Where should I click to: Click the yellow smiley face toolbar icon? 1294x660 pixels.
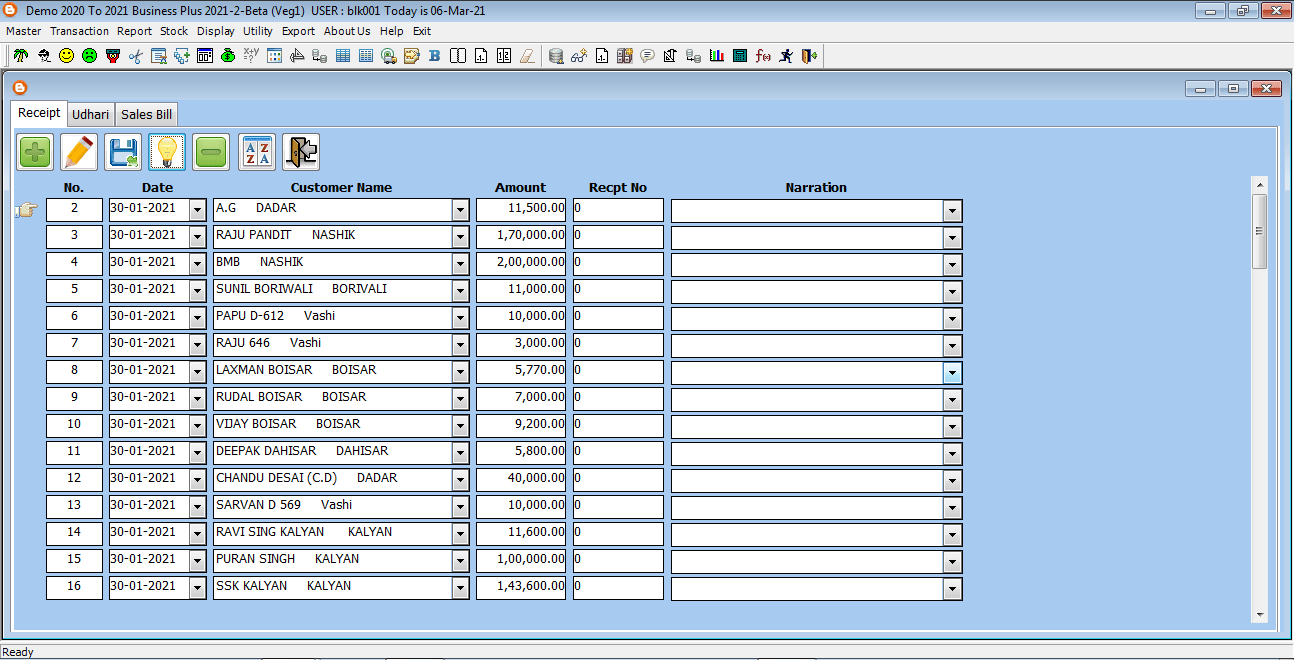click(66, 56)
